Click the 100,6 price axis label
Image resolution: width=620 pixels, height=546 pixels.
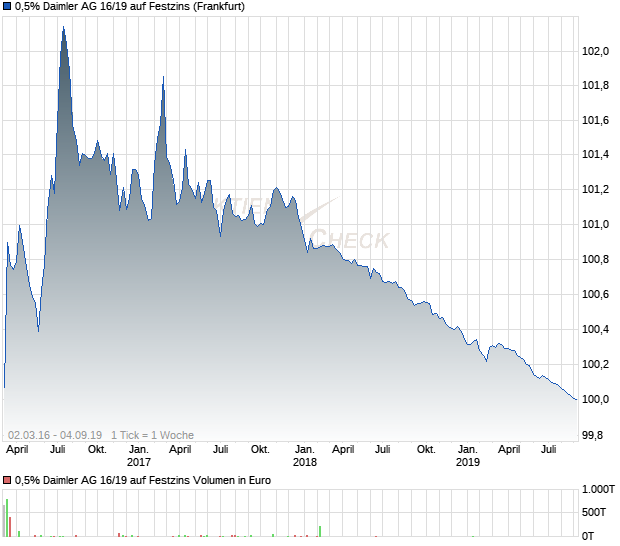click(x=595, y=294)
